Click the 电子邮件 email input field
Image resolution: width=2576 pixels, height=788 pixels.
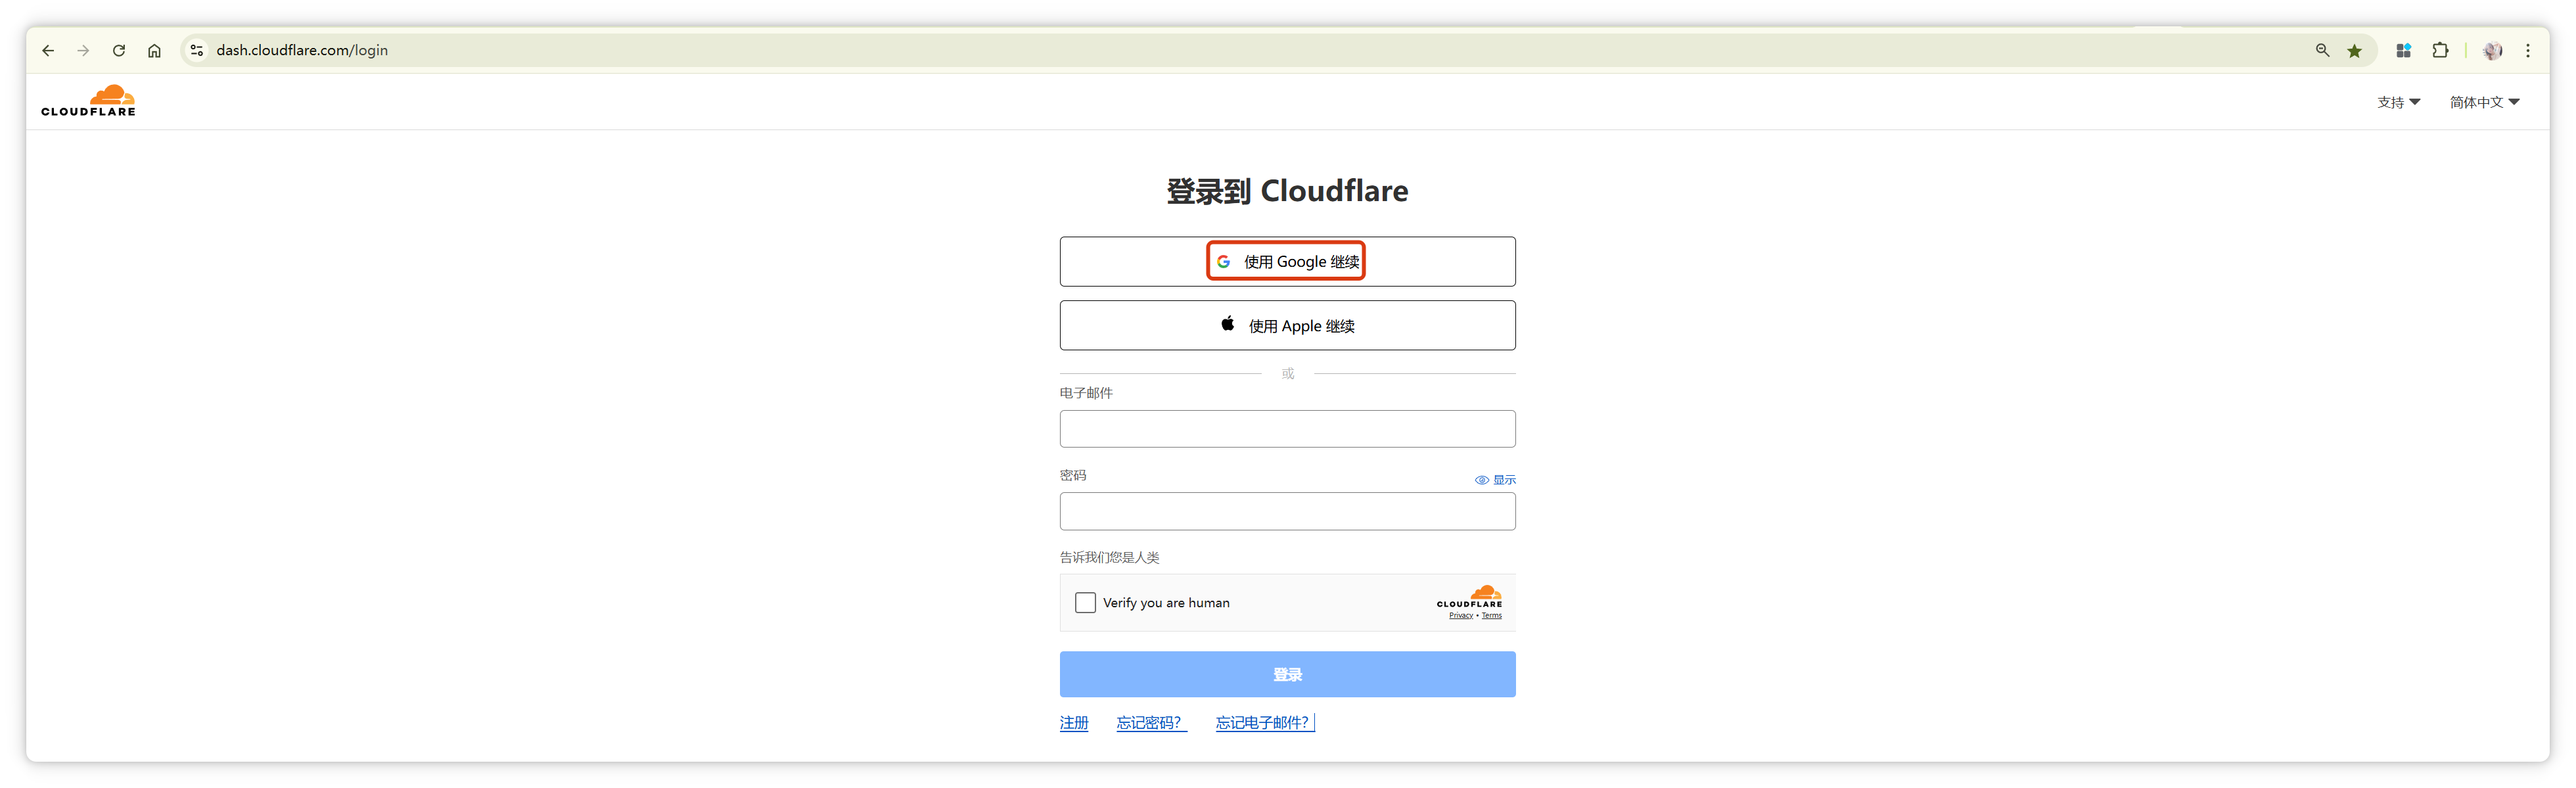(1287, 429)
